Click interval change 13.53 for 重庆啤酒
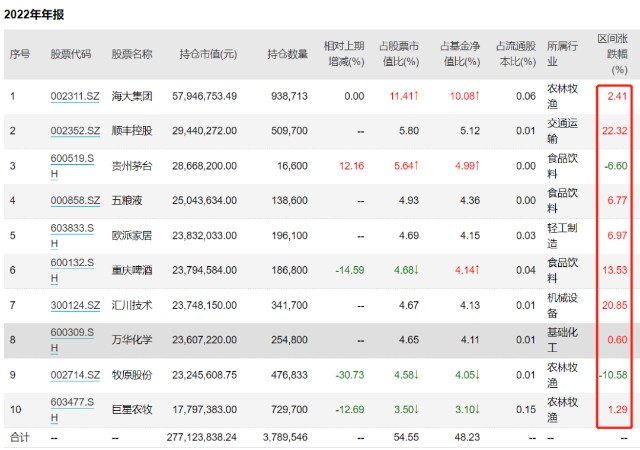 [x=615, y=270]
